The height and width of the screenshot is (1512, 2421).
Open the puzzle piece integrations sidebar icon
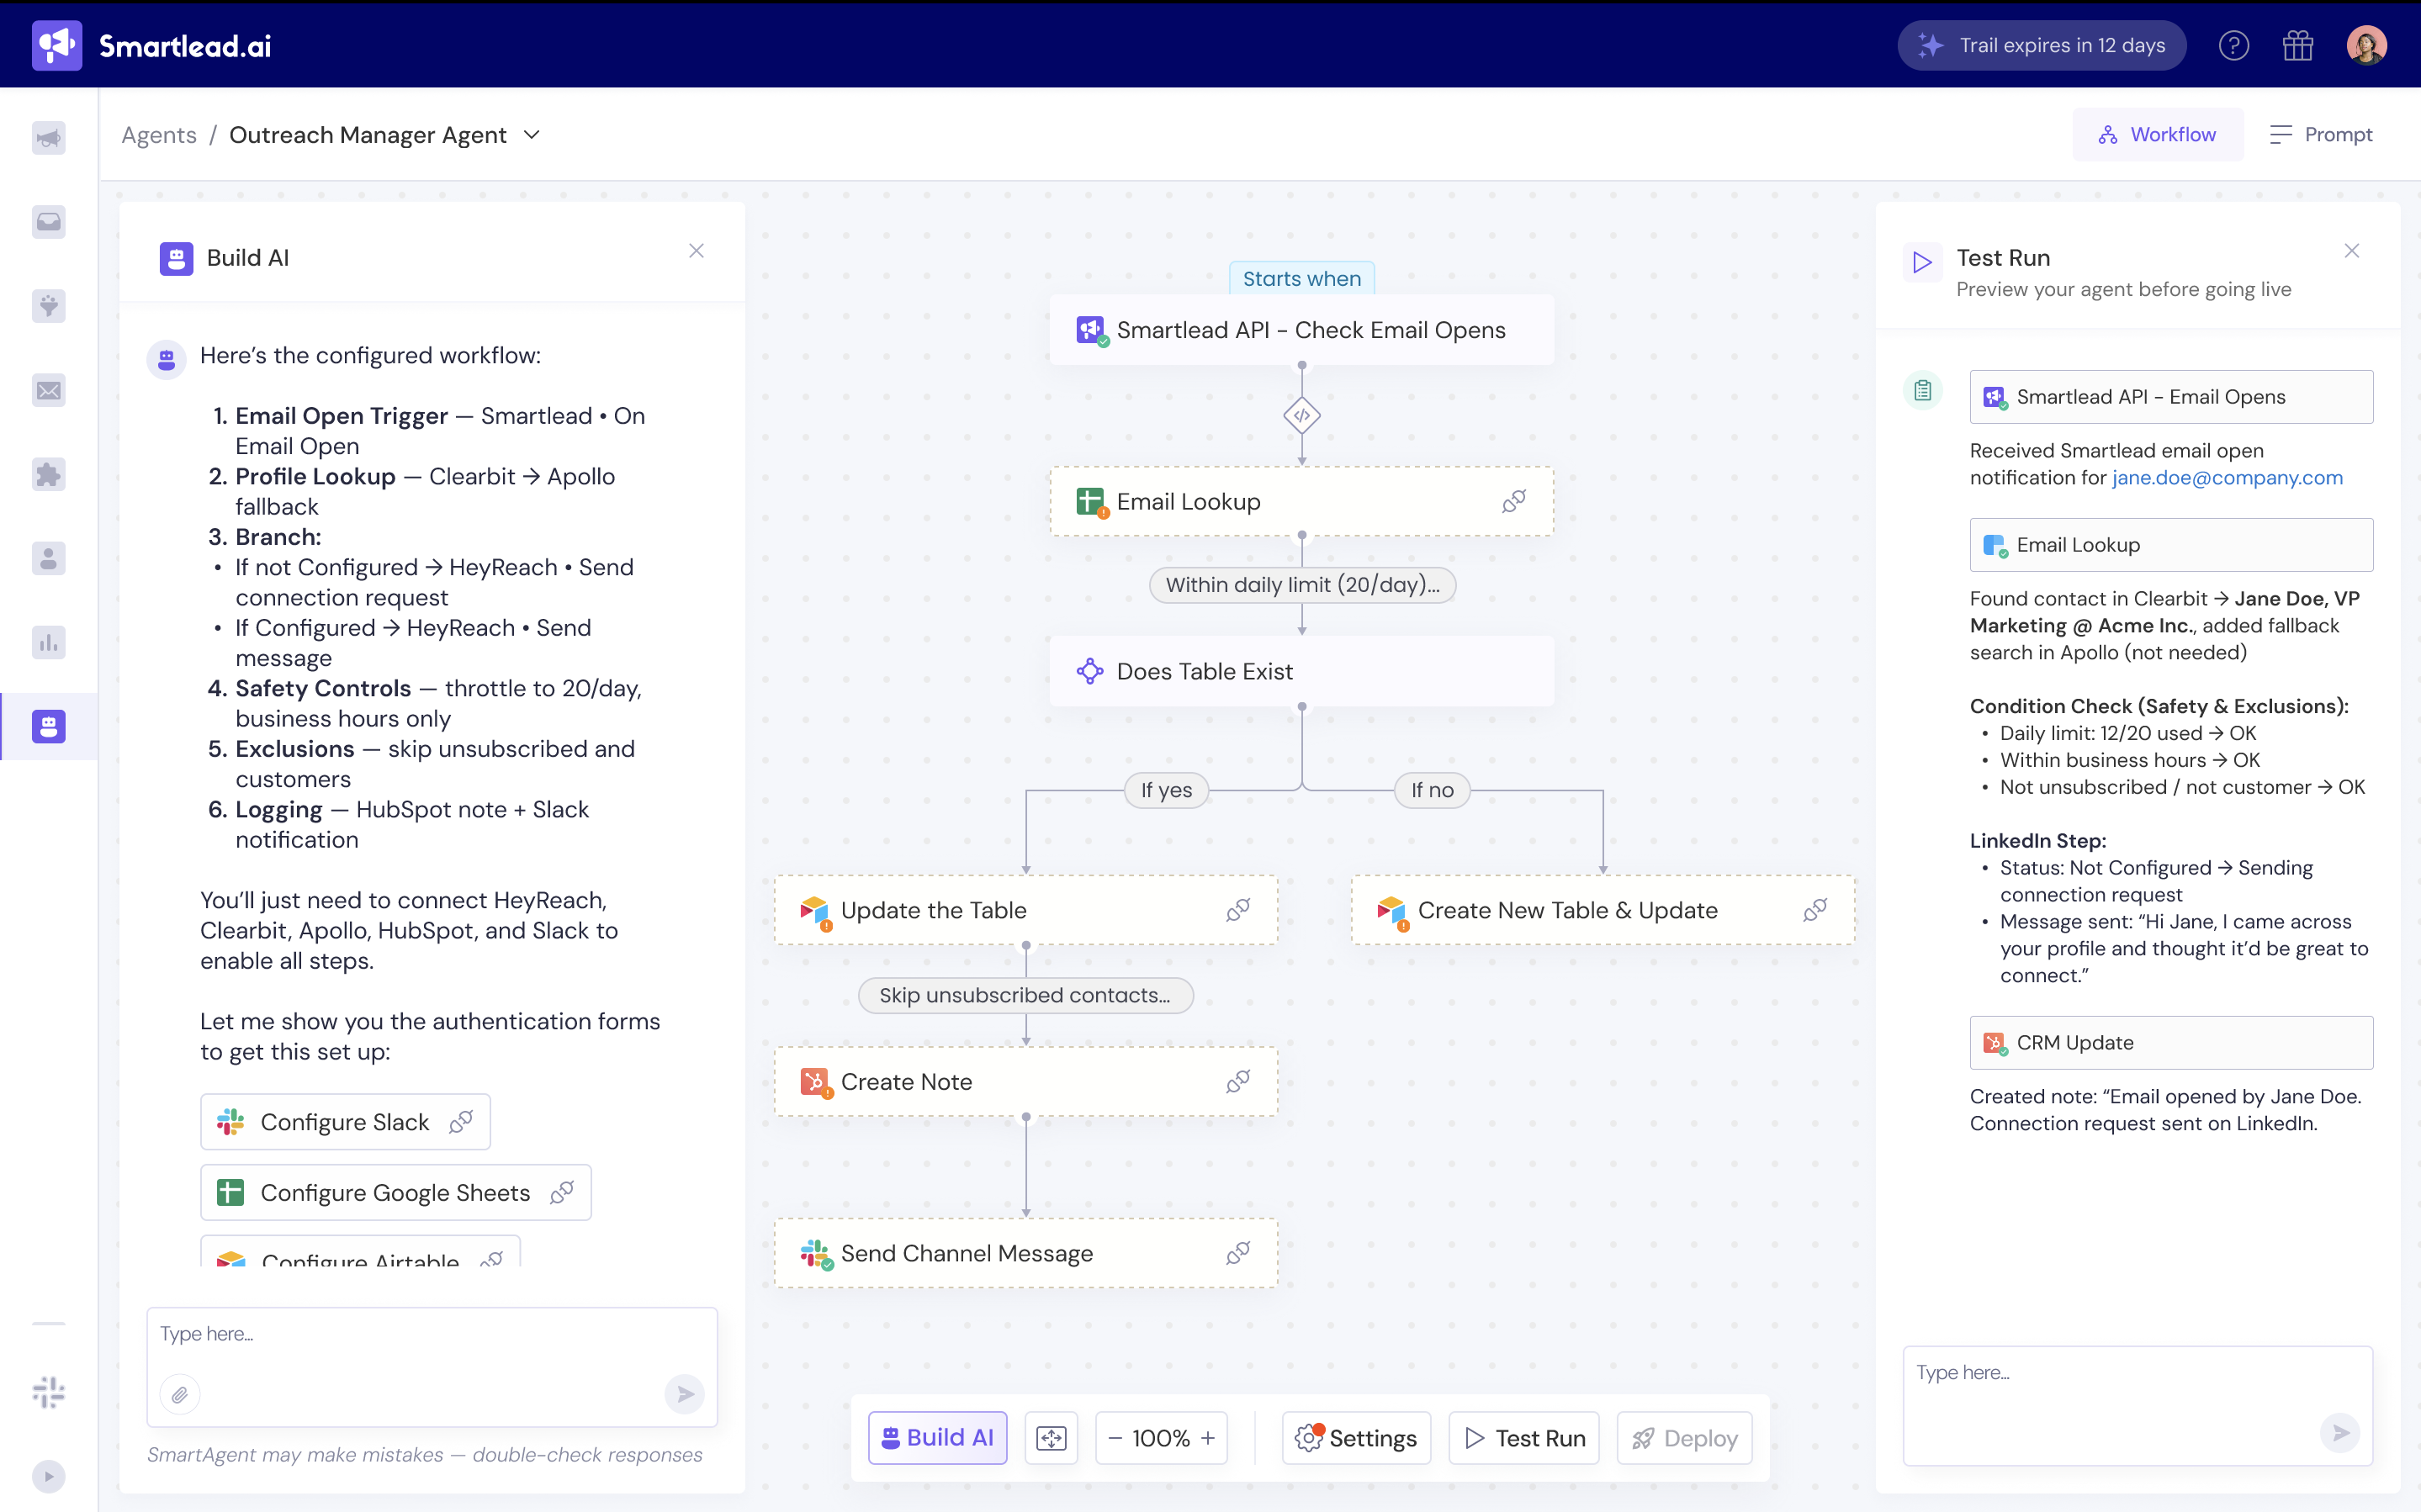click(x=49, y=474)
